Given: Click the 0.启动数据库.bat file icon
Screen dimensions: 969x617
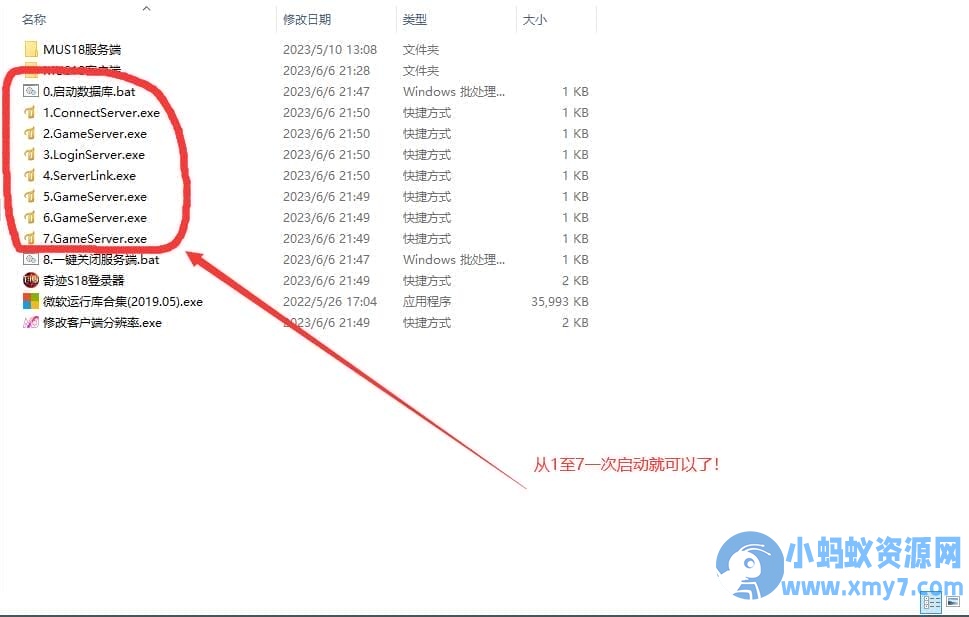Looking at the screenshot, I should [x=30, y=91].
